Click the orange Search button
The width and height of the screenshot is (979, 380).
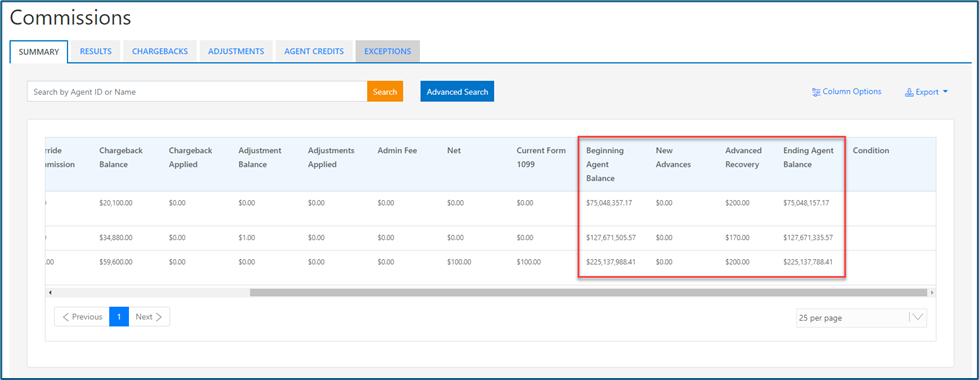point(385,92)
